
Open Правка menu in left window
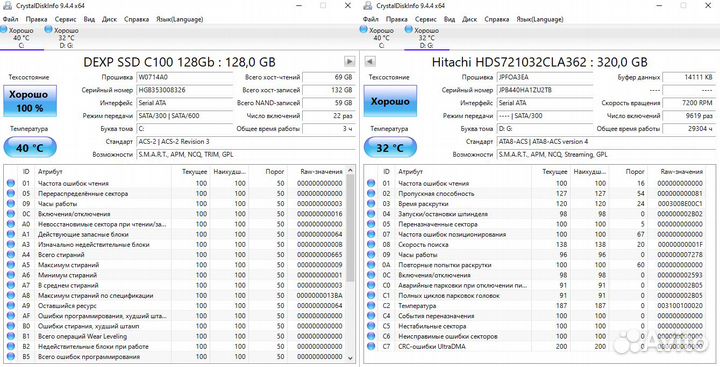(x=36, y=19)
